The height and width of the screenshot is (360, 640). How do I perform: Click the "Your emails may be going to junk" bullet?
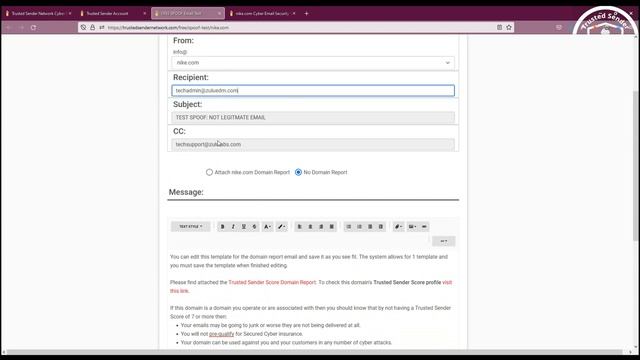270,325
